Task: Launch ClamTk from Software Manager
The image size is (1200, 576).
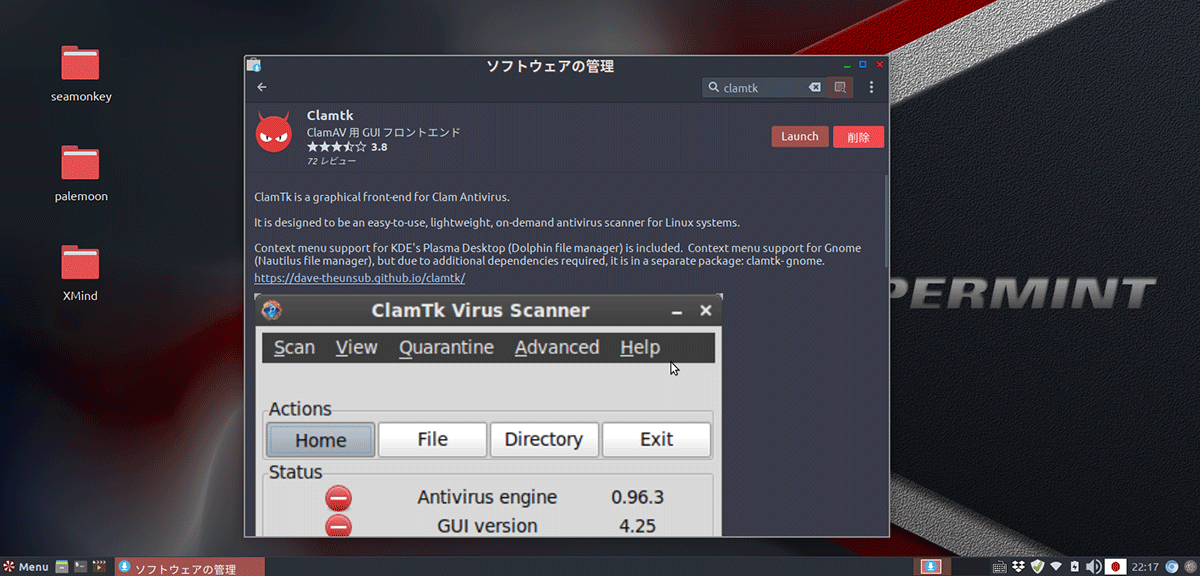Action: click(799, 136)
